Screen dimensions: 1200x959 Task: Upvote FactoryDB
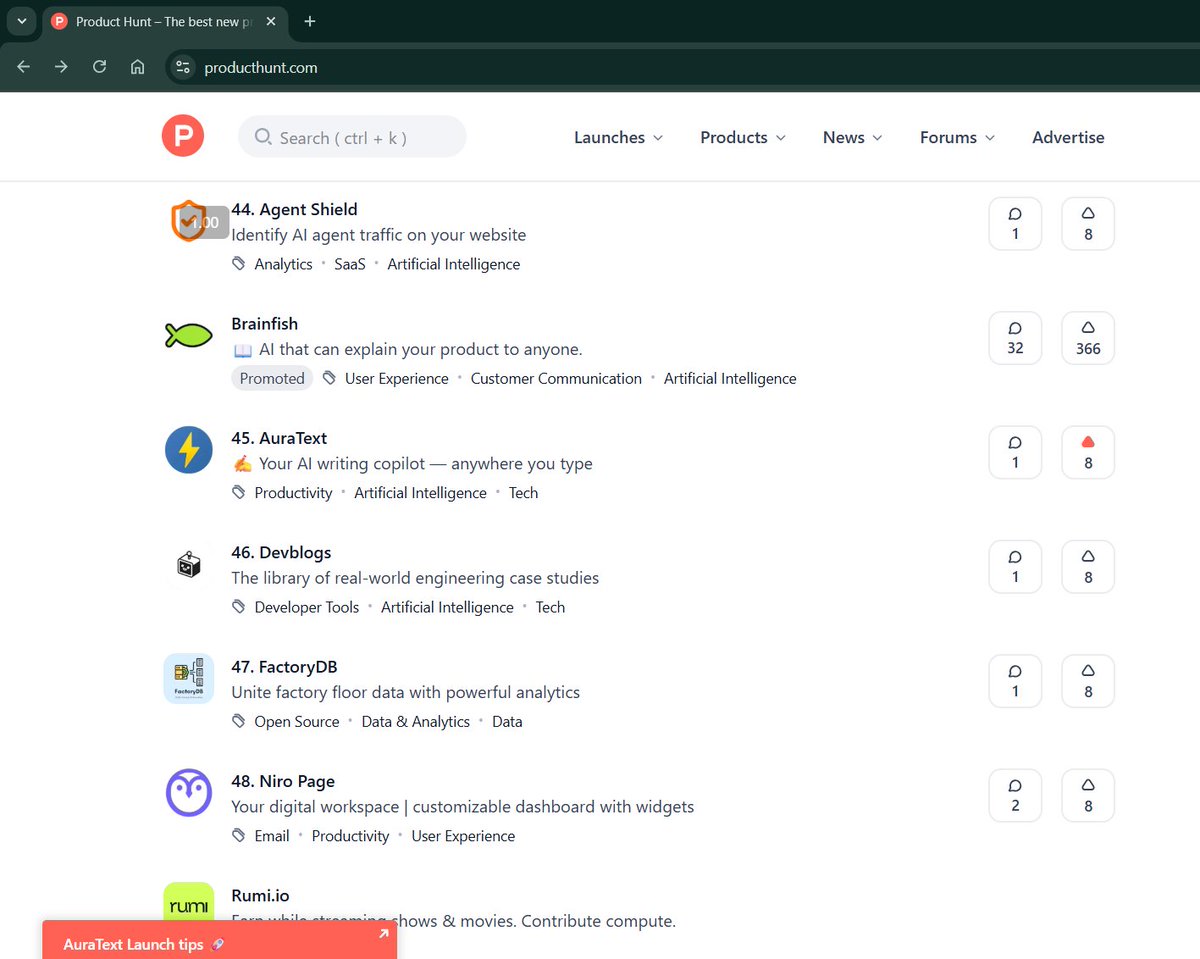(1088, 681)
